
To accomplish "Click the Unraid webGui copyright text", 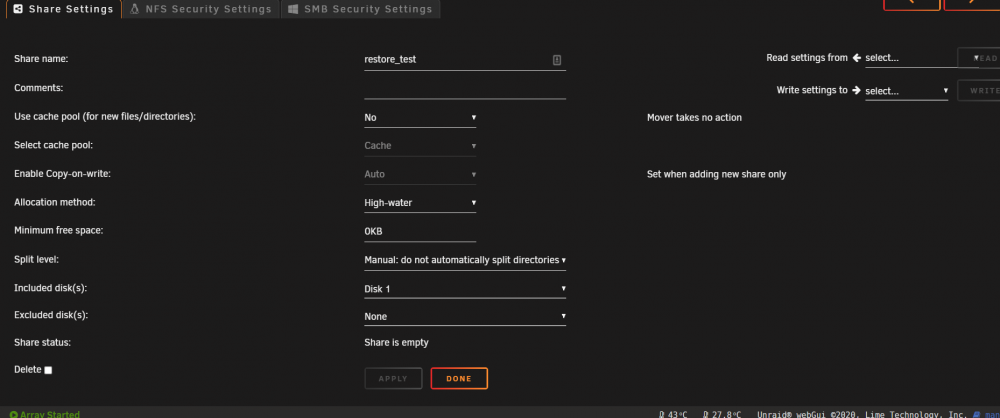I will (x=862, y=415).
